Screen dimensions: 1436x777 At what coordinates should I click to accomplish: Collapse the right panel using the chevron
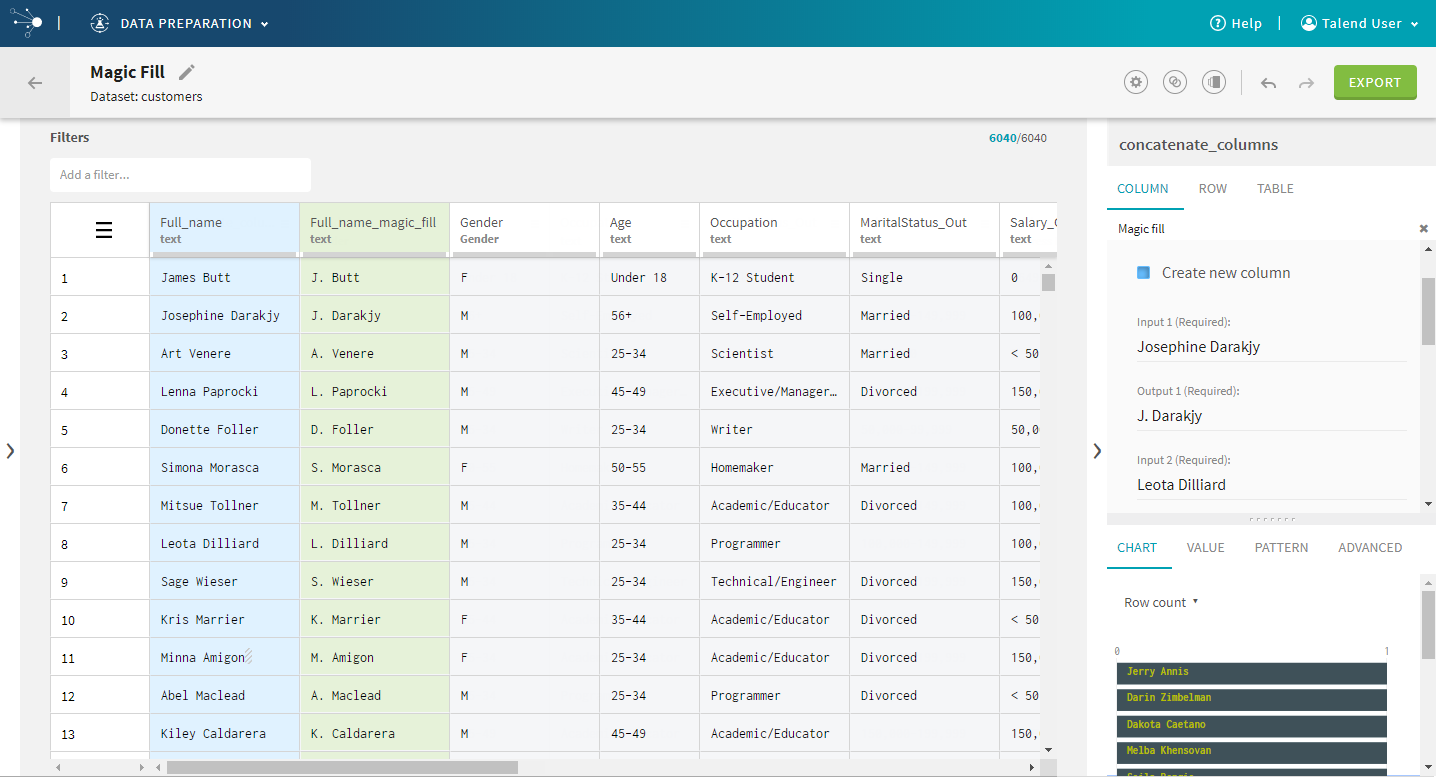pos(1097,450)
